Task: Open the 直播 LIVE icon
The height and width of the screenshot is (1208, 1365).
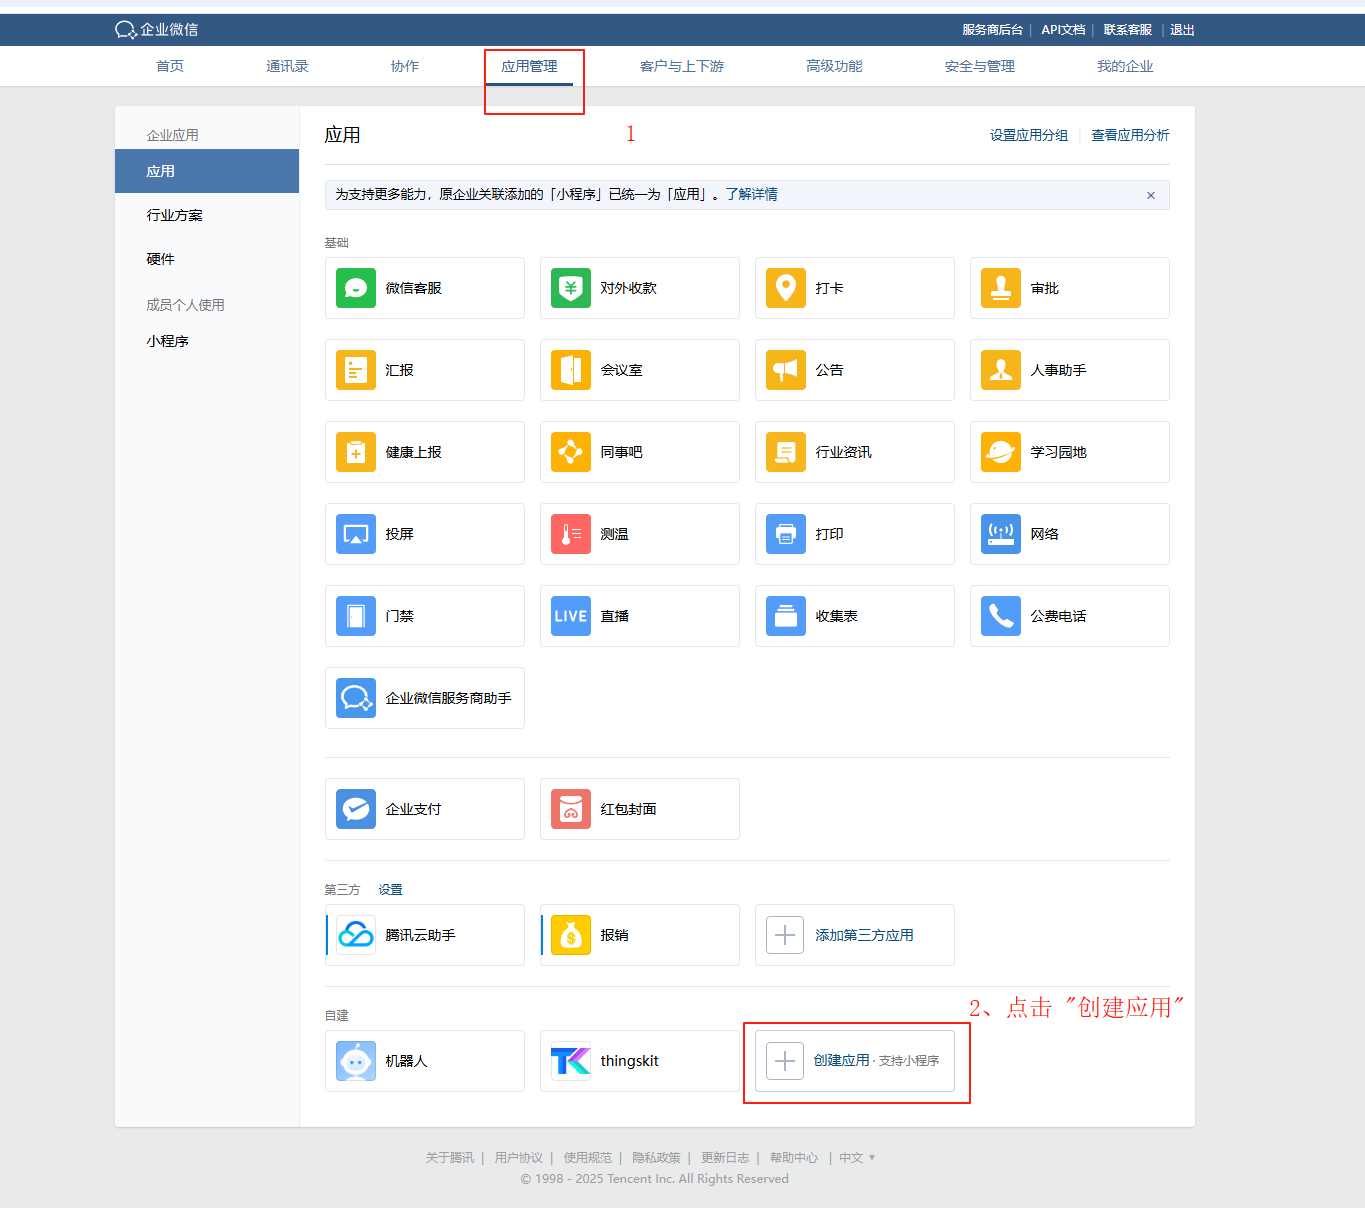Action: (x=571, y=616)
